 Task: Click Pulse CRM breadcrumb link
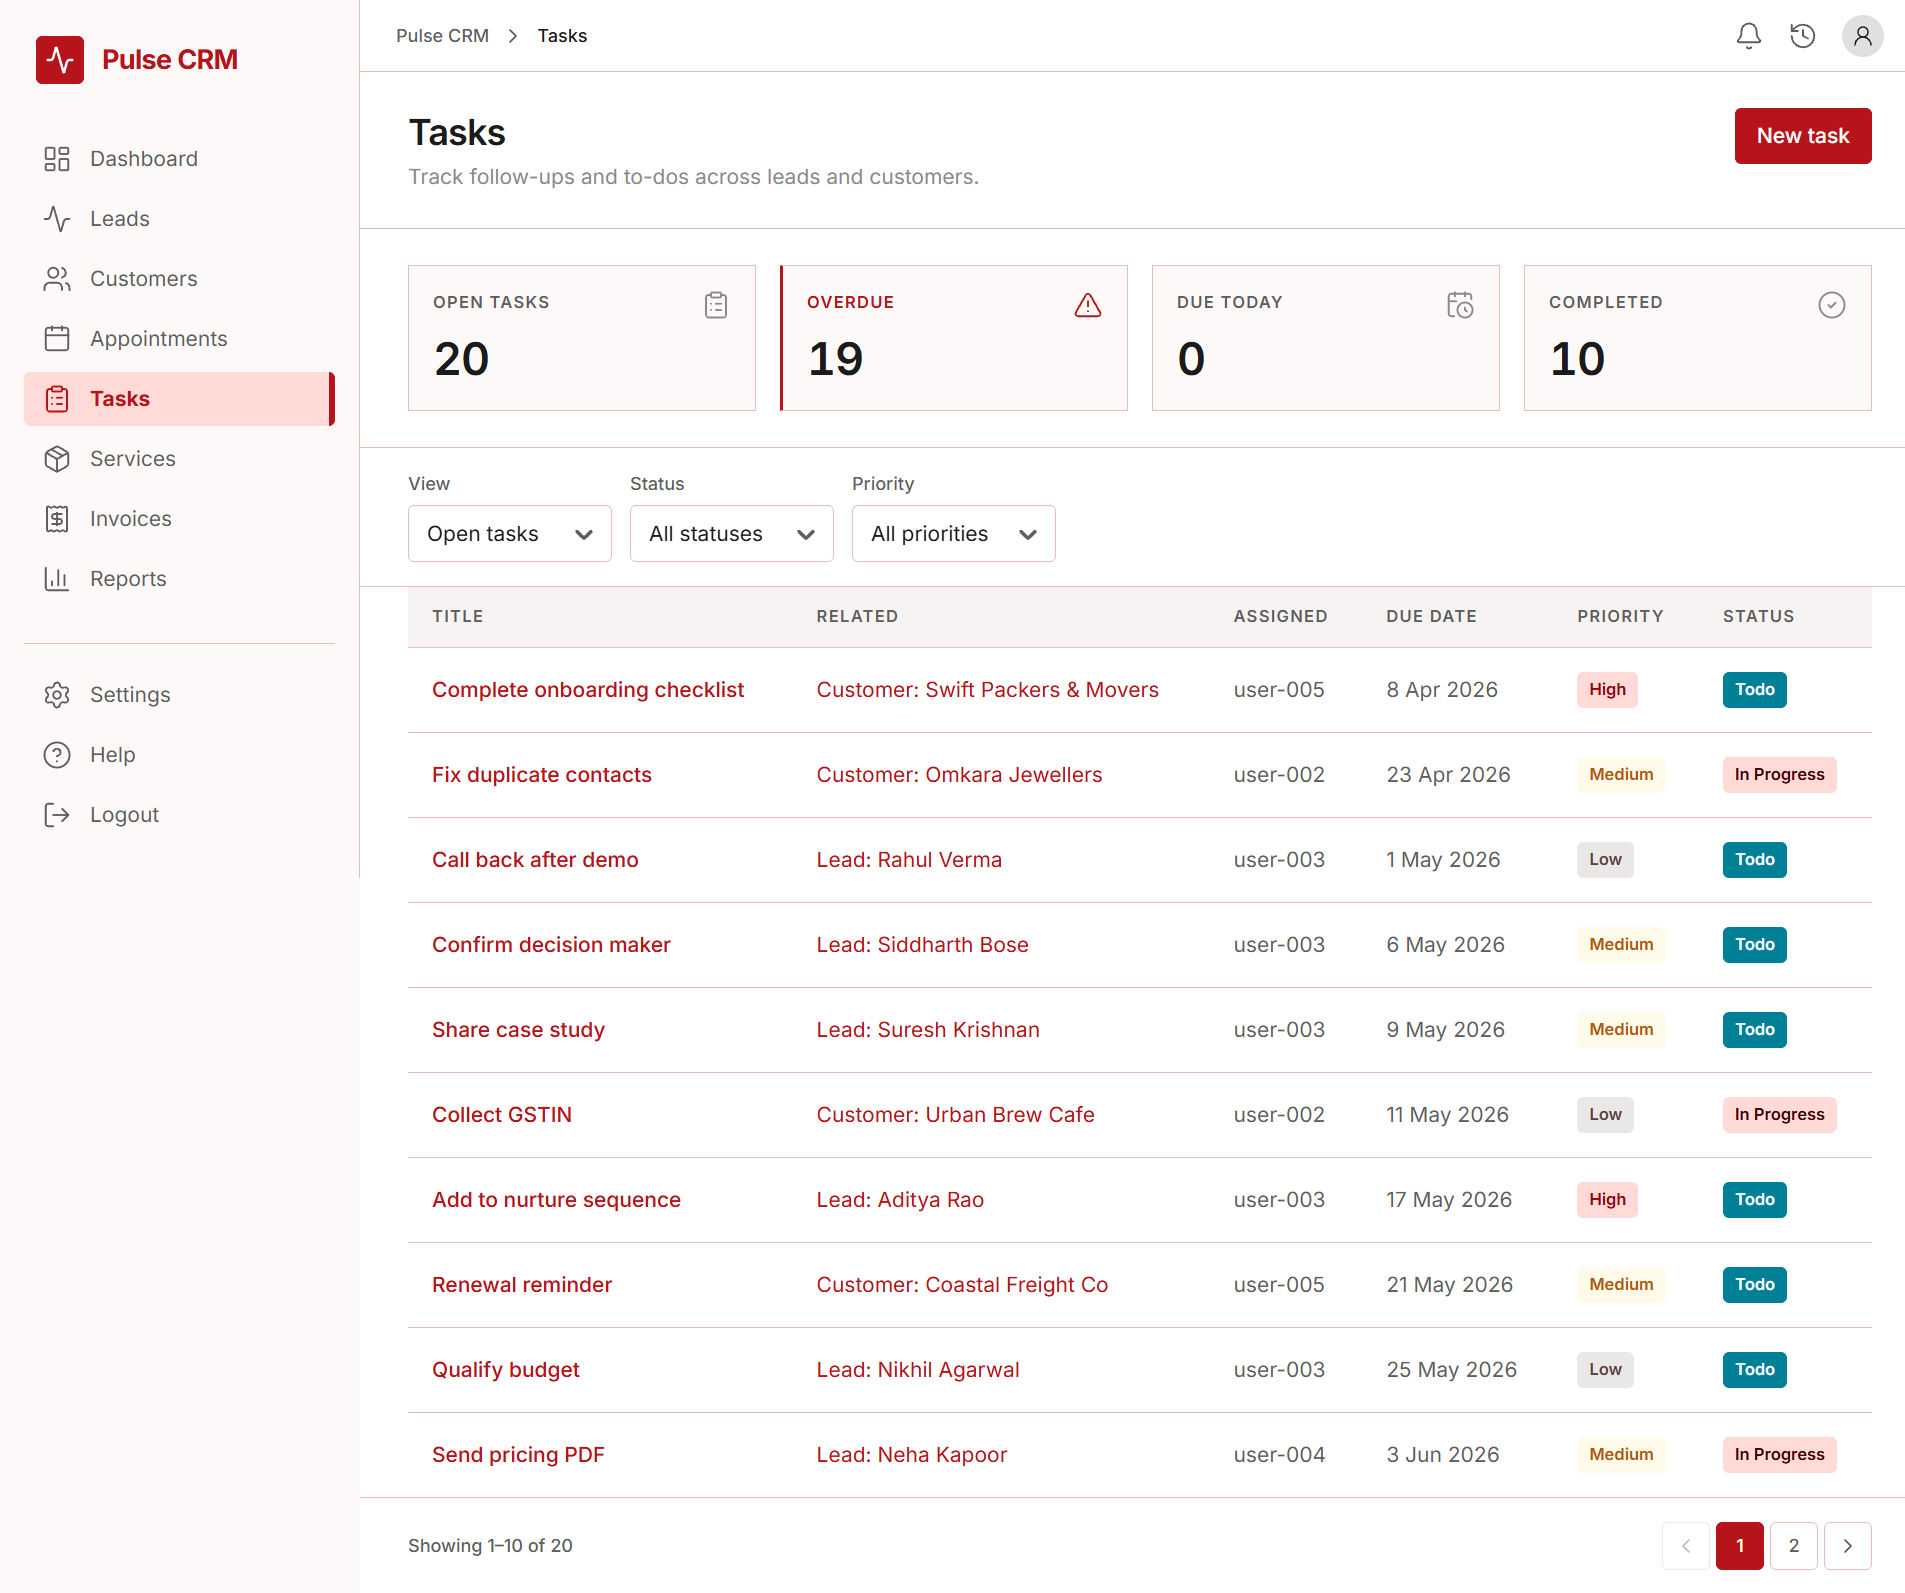(442, 36)
